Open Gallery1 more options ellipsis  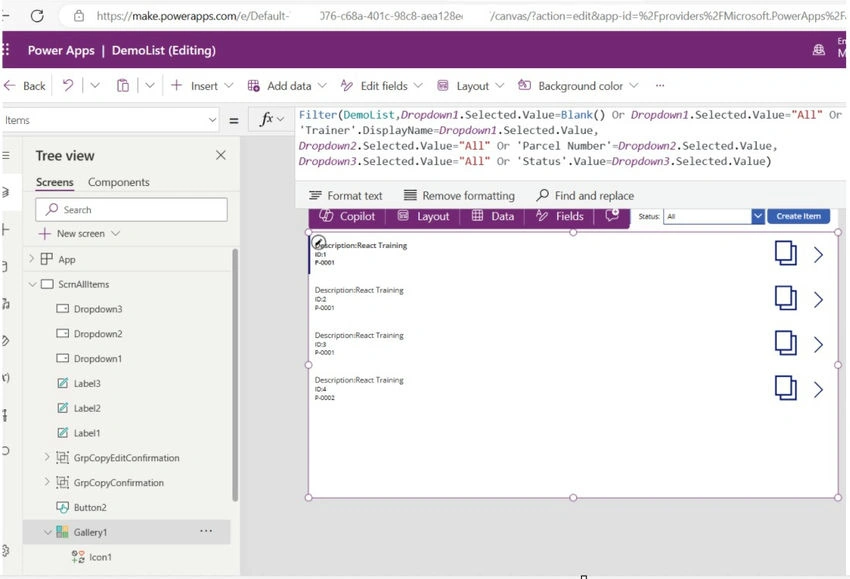[x=206, y=531]
